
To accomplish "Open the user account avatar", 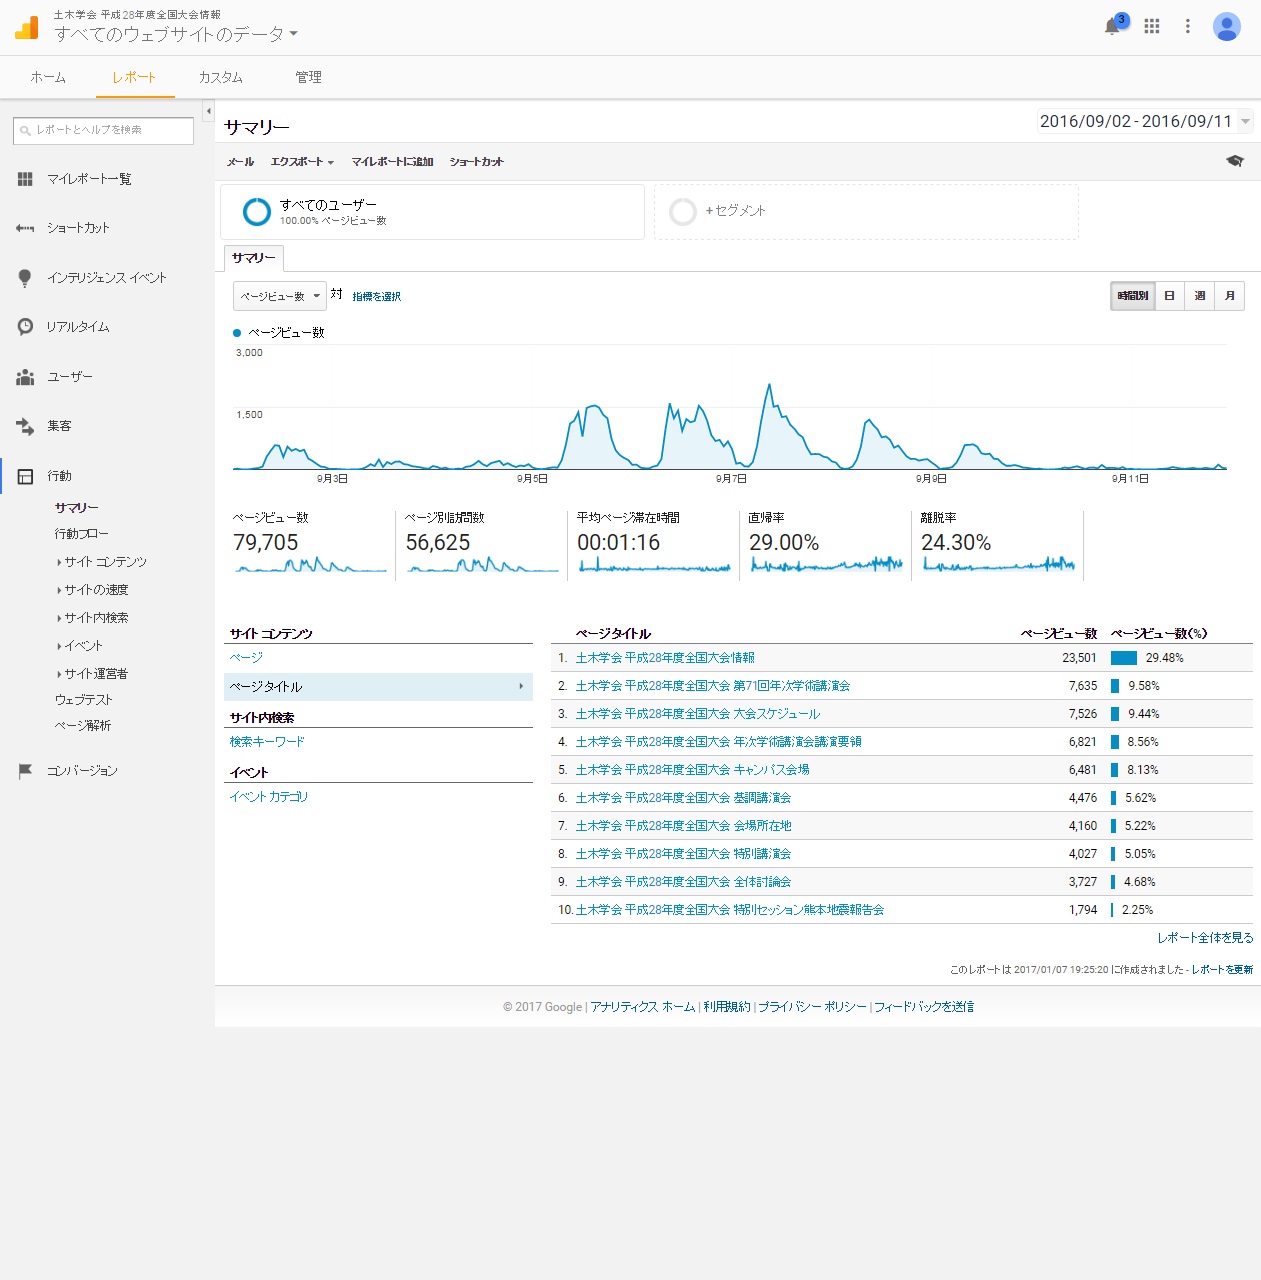I will tap(1226, 27).
